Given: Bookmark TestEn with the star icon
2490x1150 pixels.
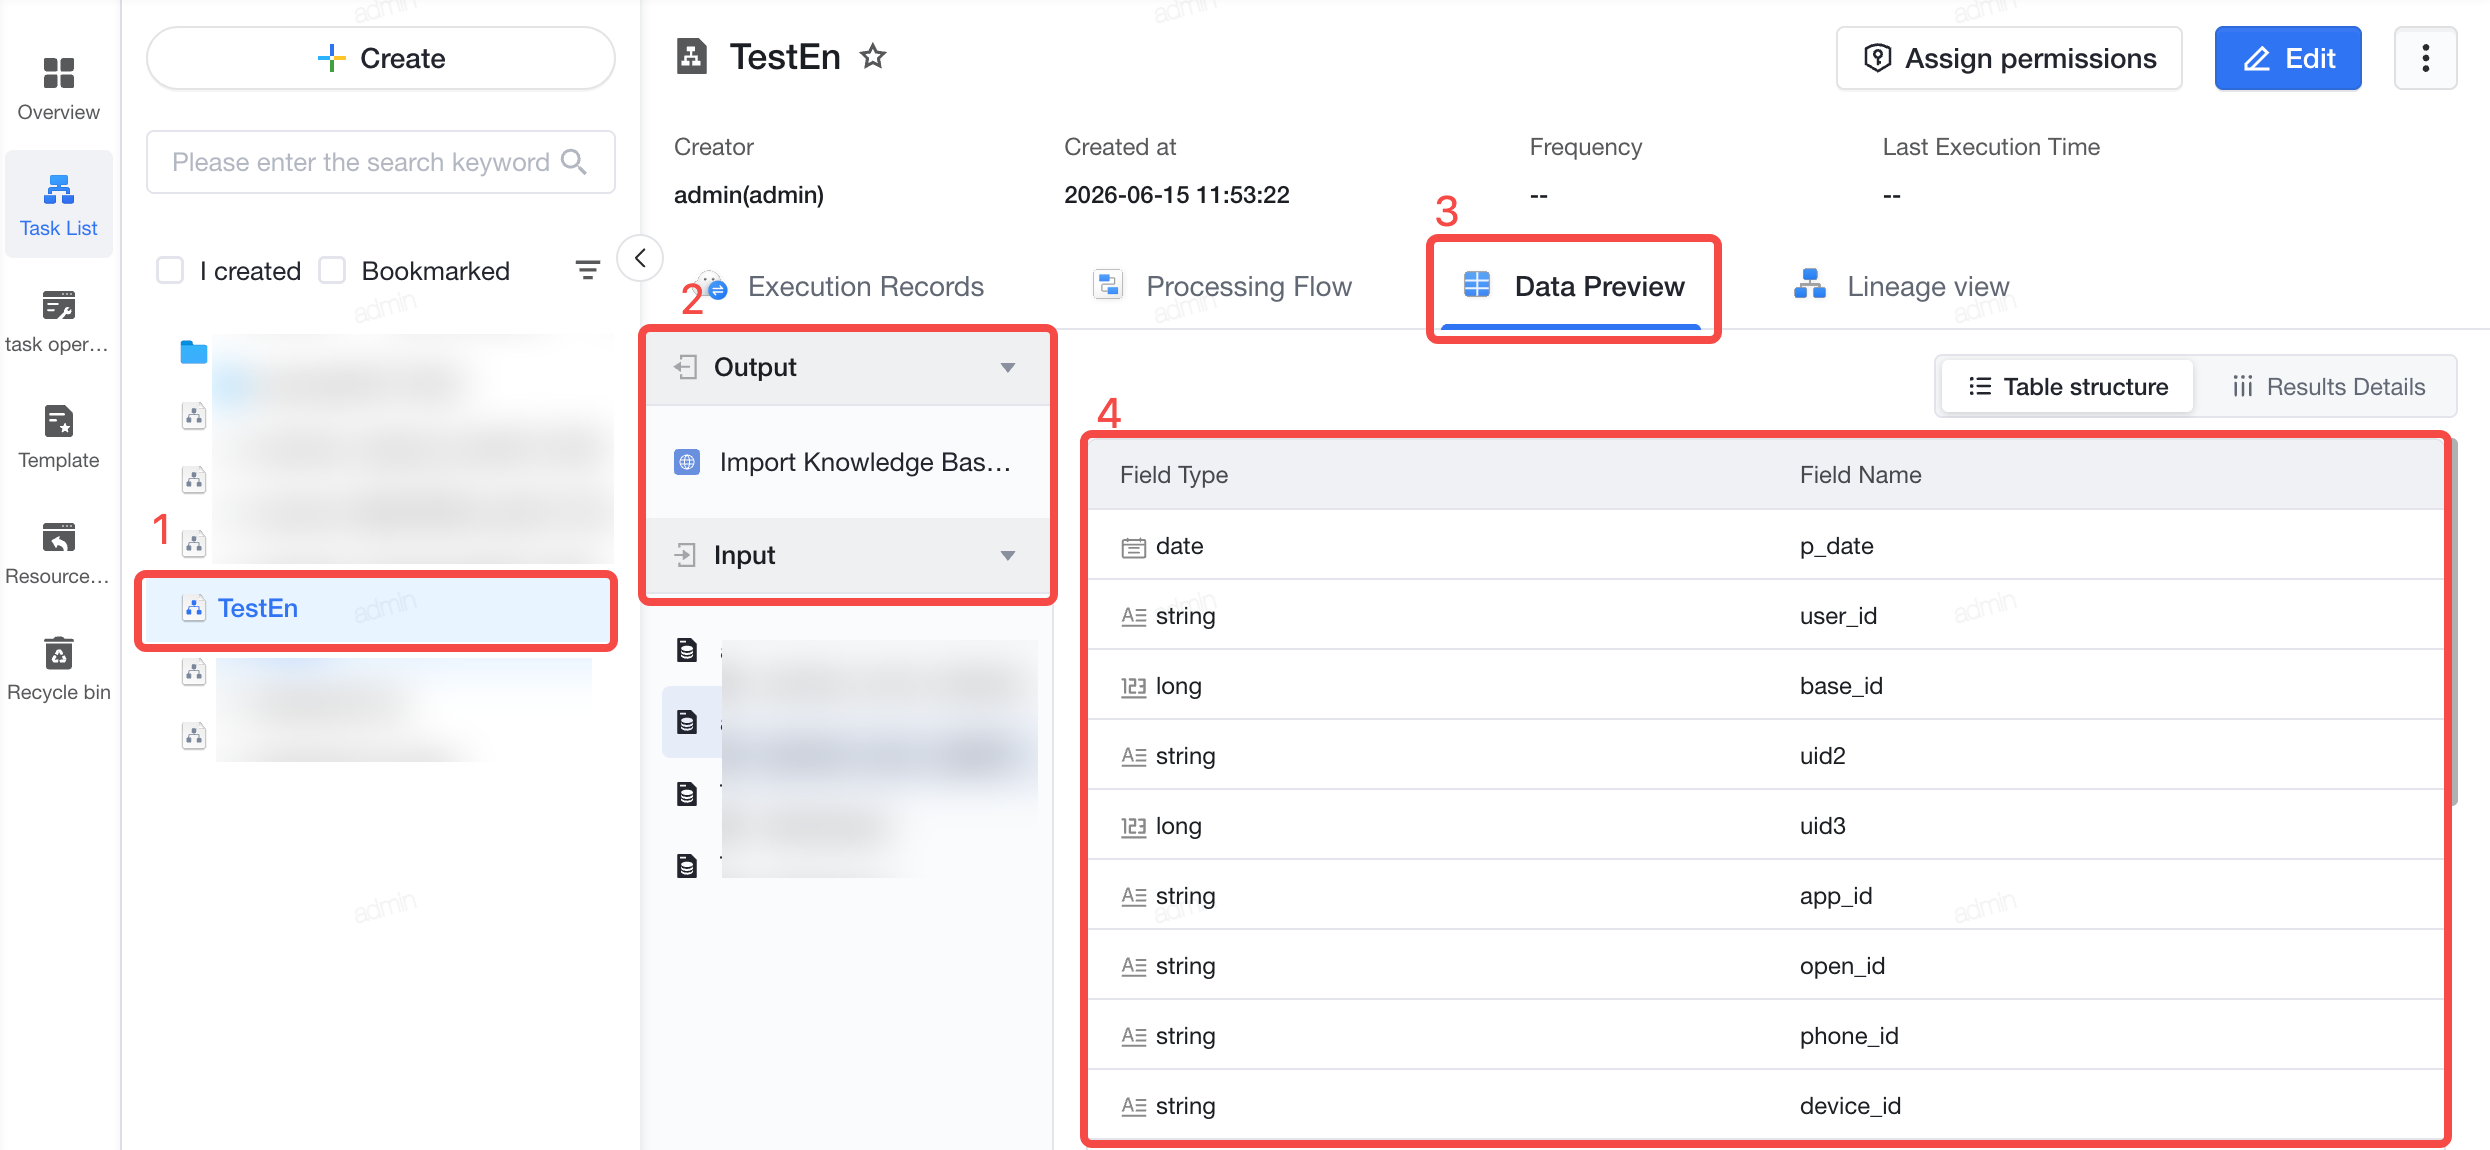Looking at the screenshot, I should tap(873, 57).
